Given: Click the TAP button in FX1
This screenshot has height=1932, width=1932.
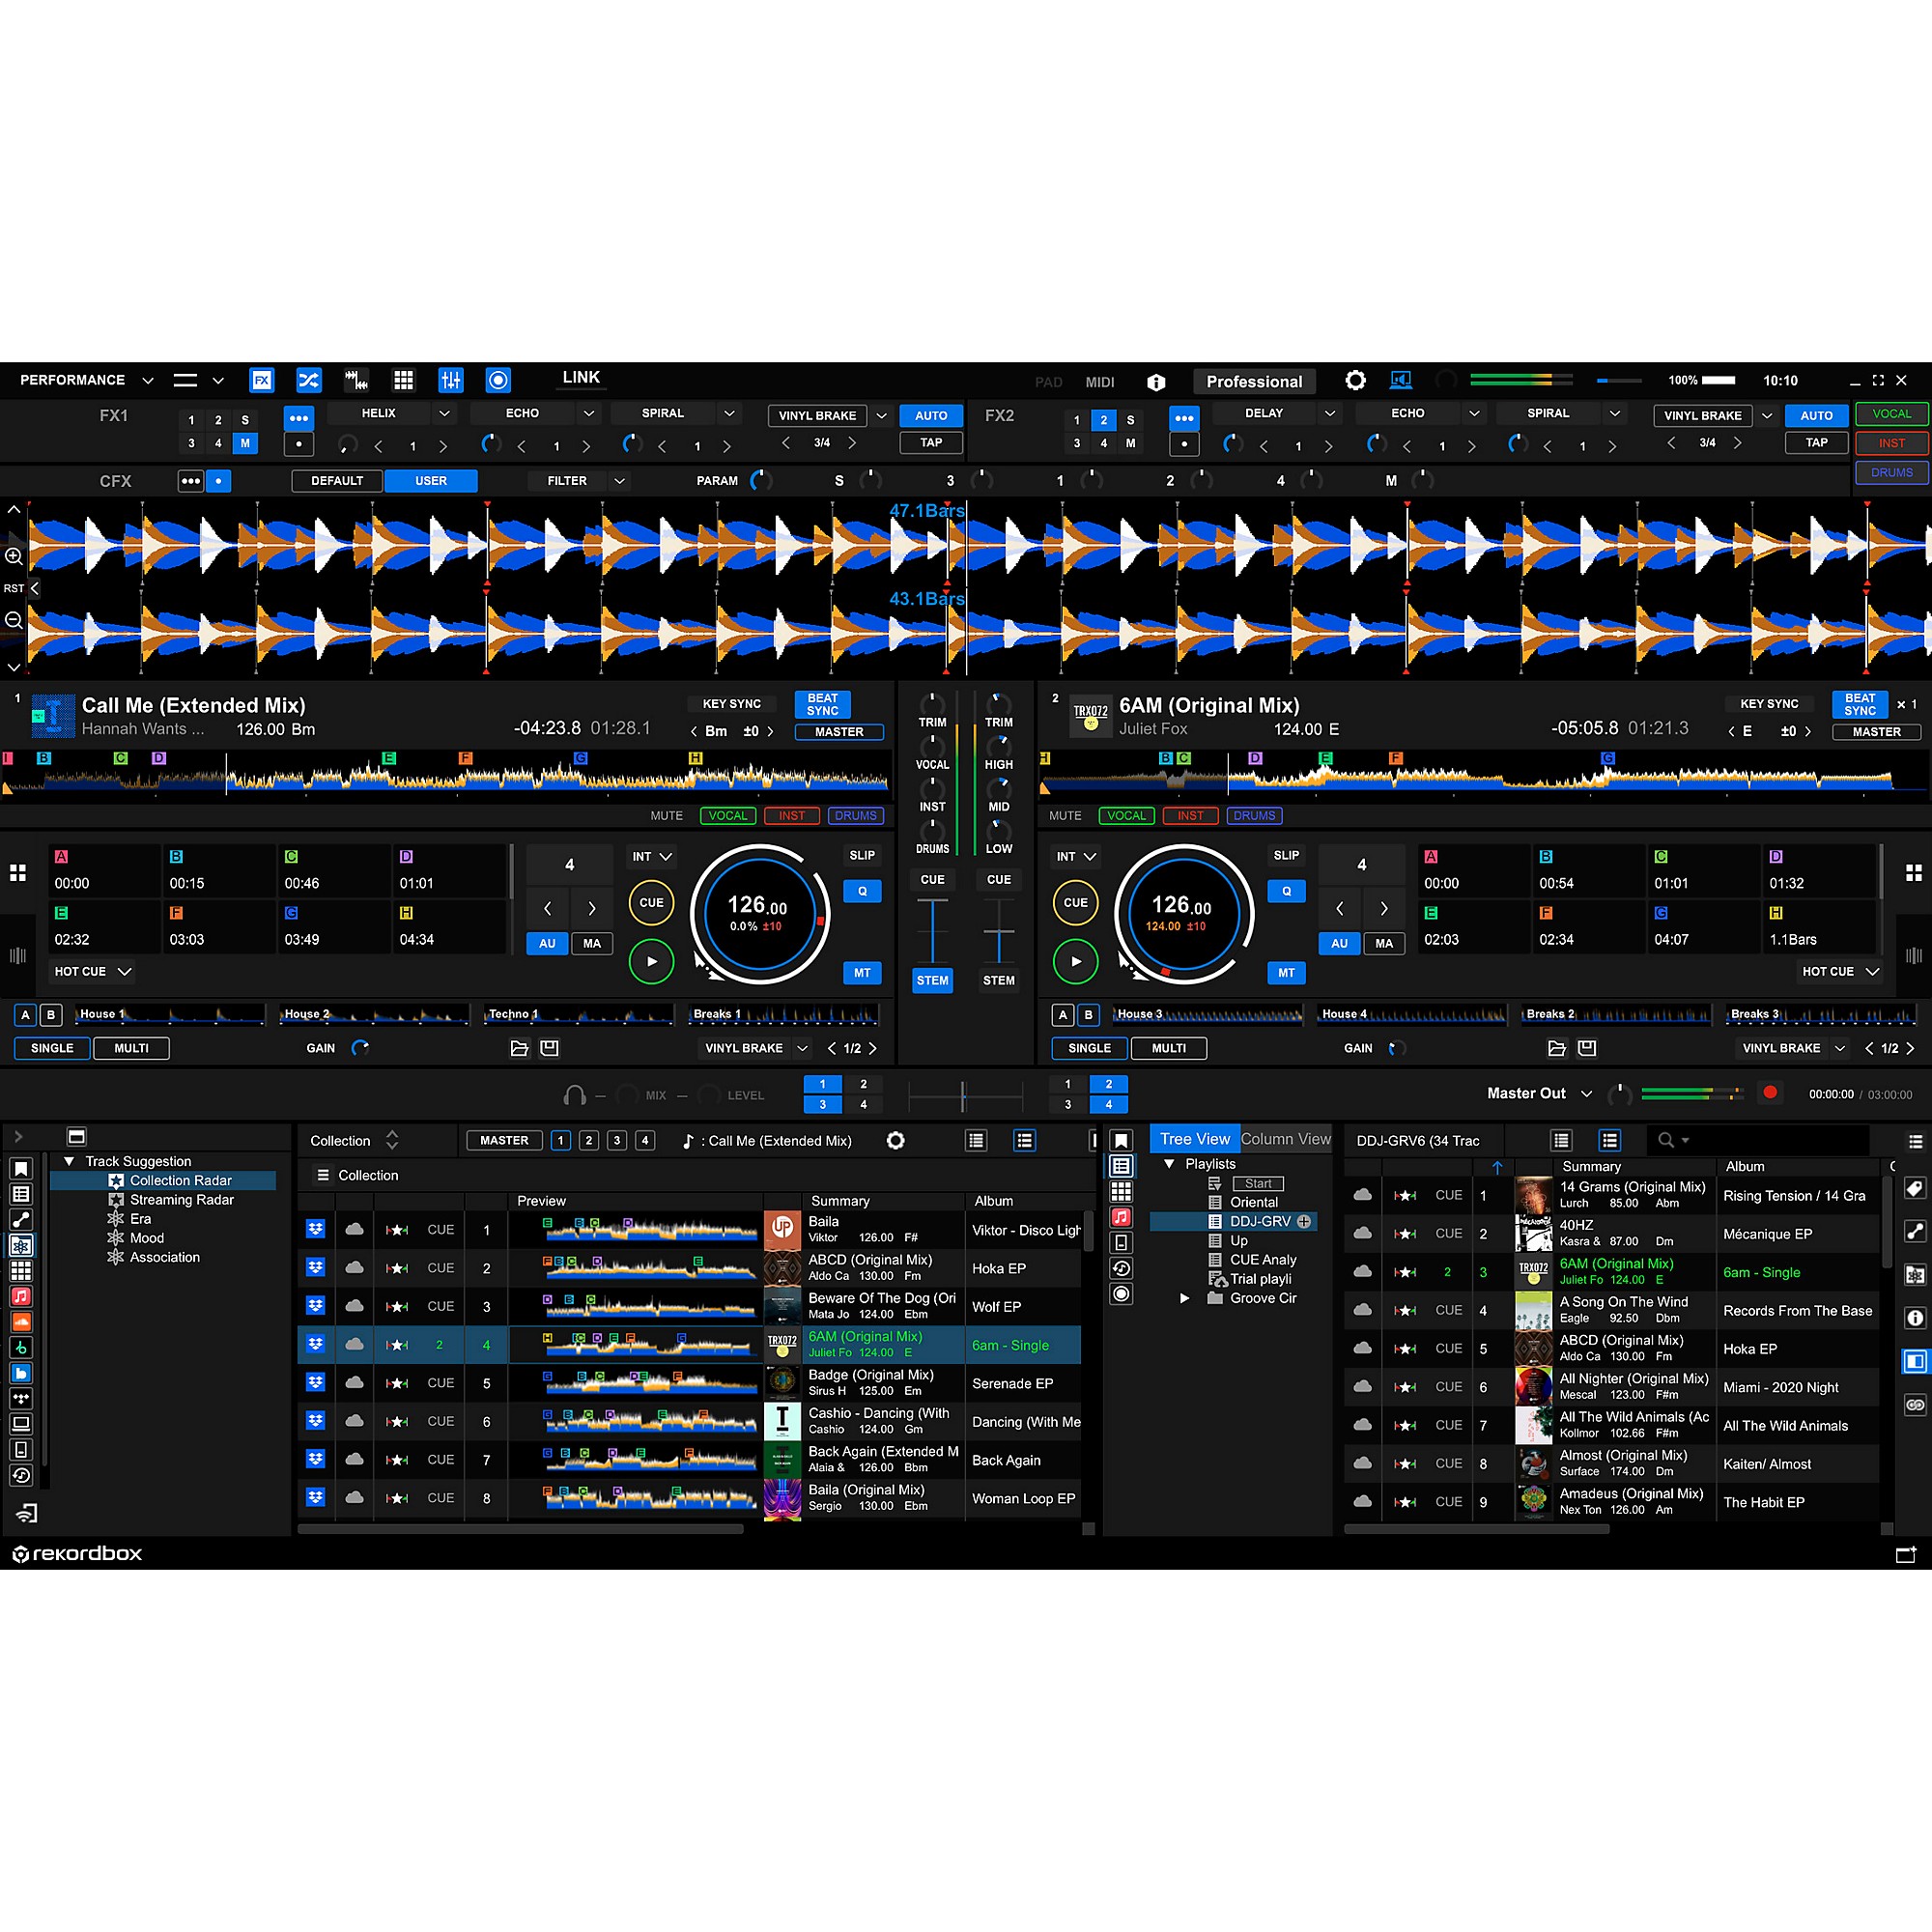Looking at the screenshot, I should (930, 443).
